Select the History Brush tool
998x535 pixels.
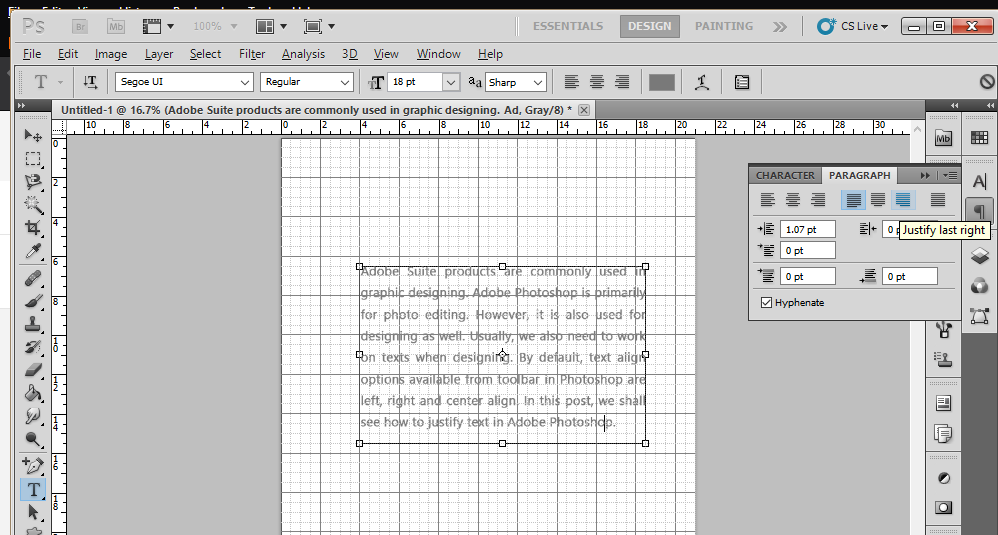(33, 347)
